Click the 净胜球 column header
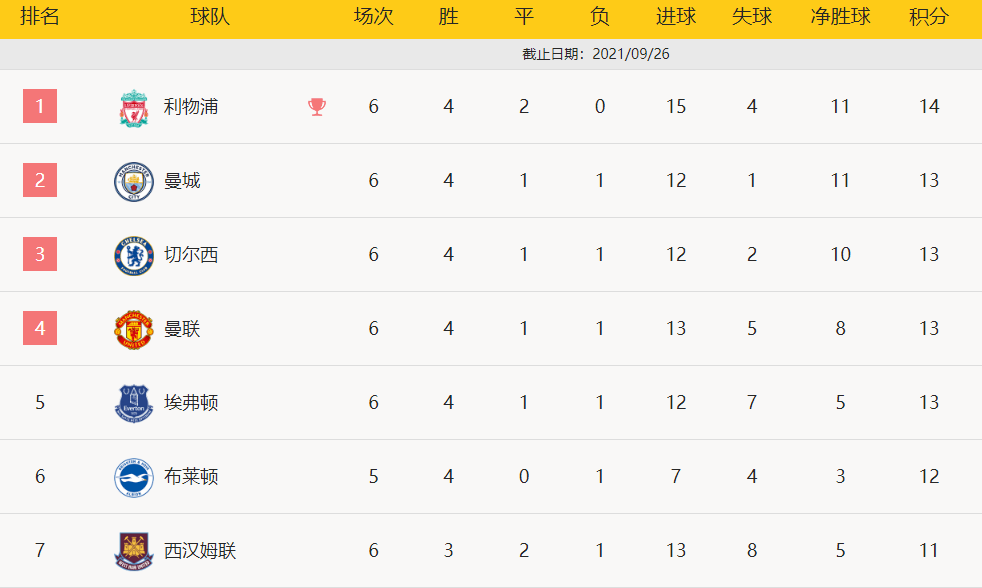 [x=840, y=18]
